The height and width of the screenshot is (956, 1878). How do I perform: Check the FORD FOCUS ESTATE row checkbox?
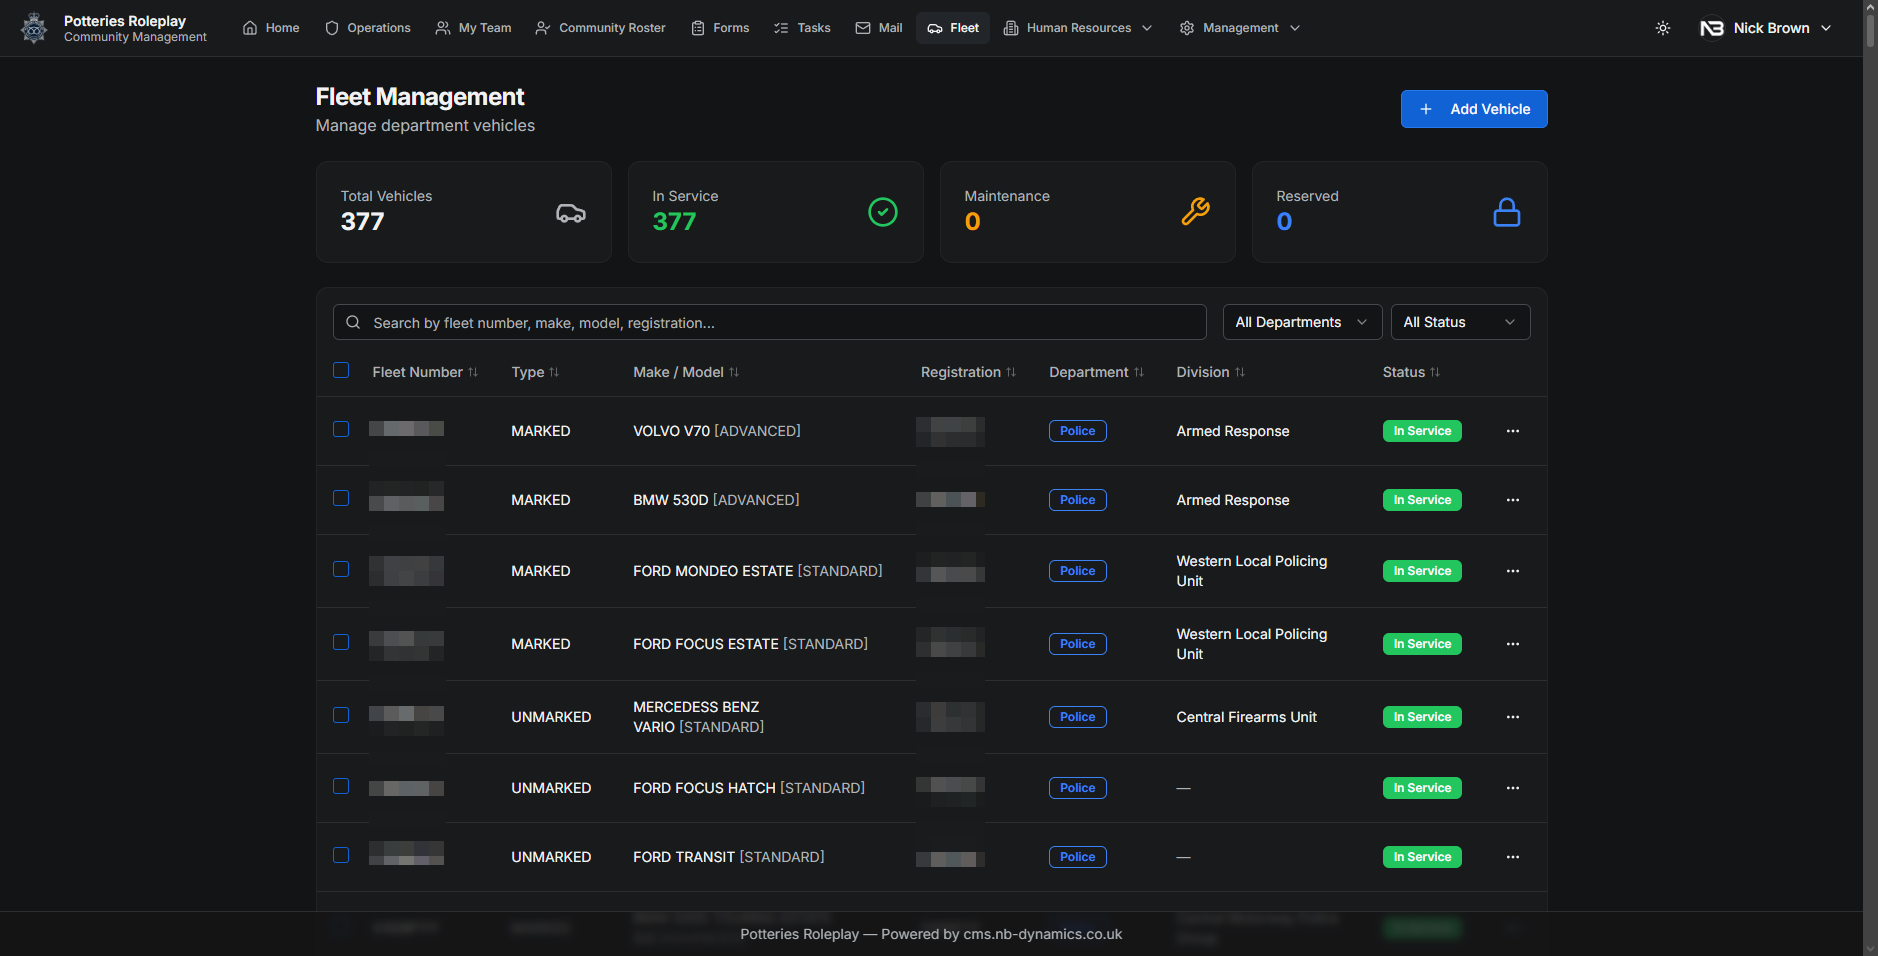click(x=341, y=642)
